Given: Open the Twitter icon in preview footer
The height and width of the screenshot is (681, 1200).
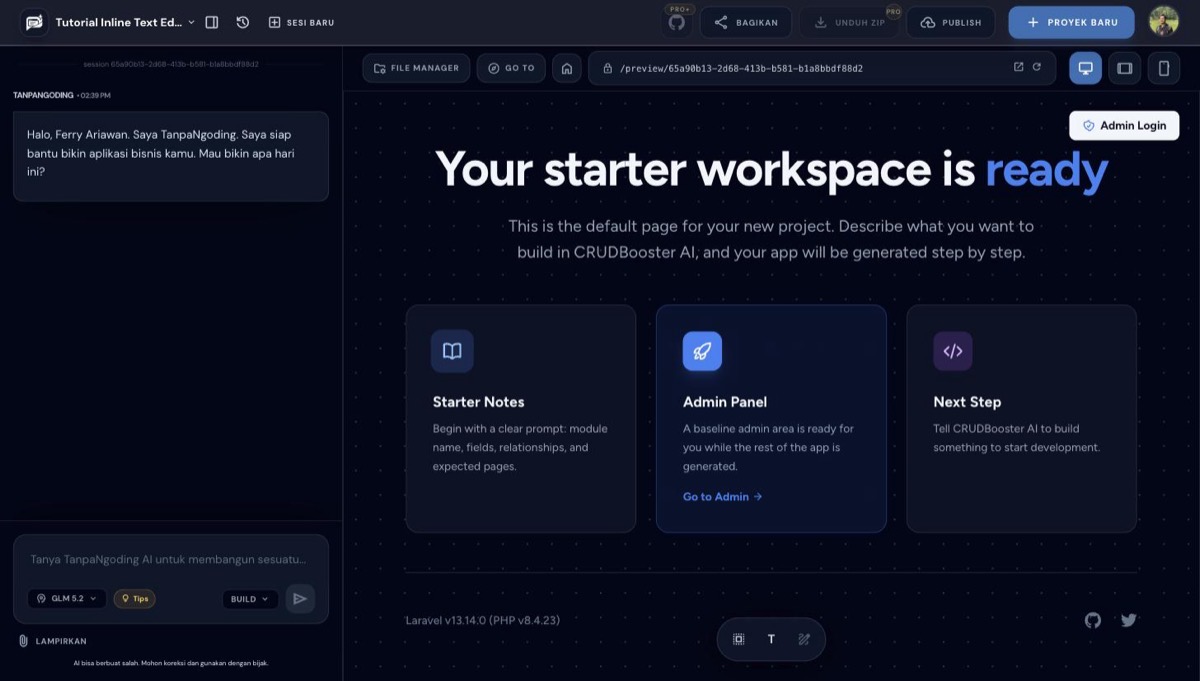Looking at the screenshot, I should tap(1129, 620).
